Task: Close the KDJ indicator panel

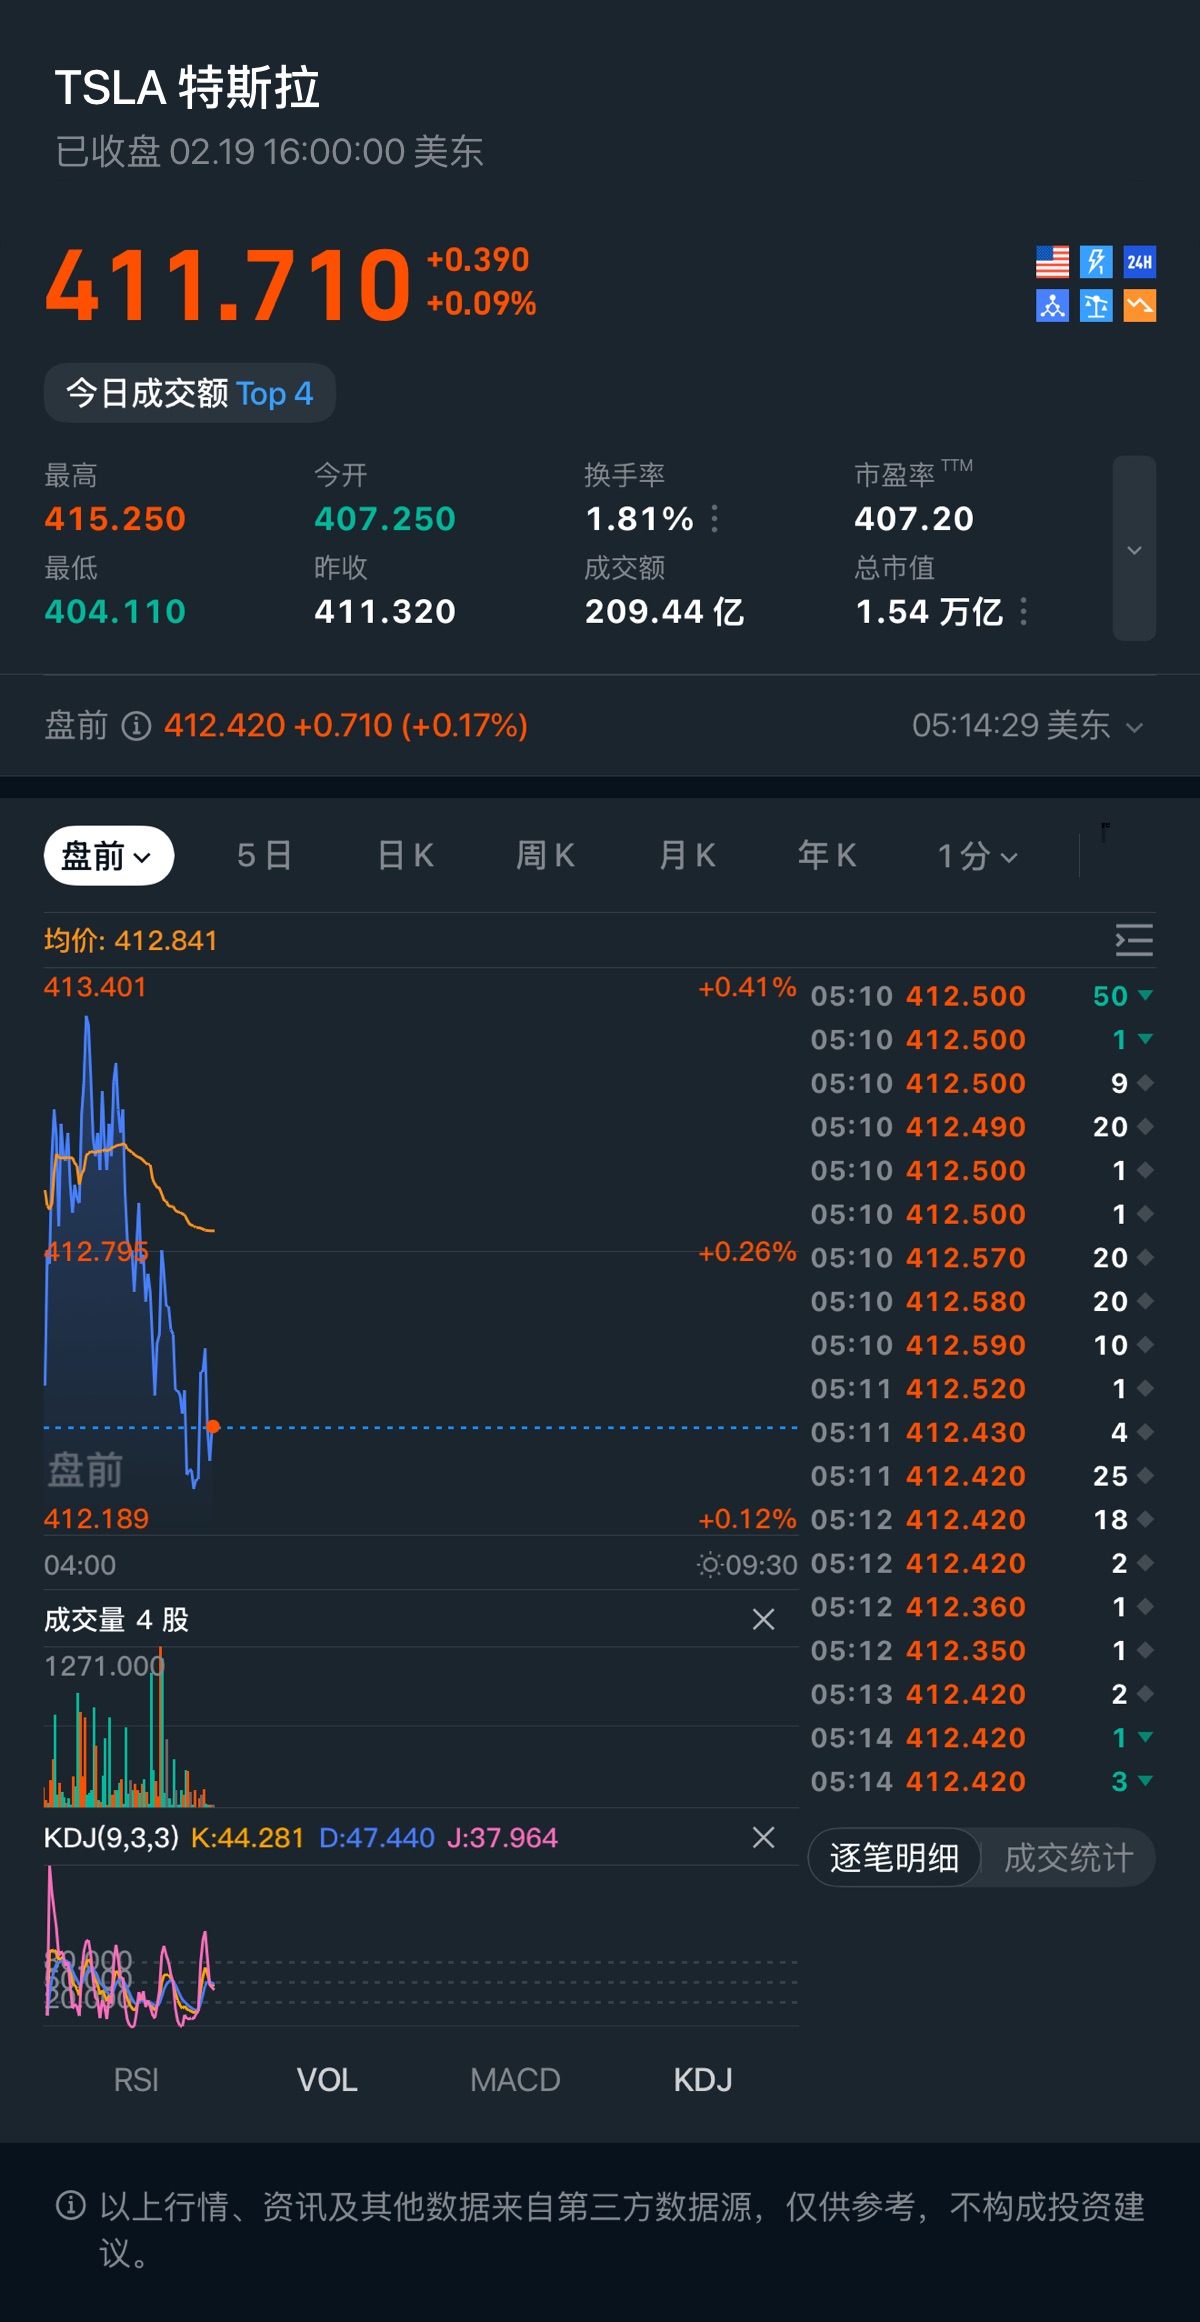Action: [763, 1838]
